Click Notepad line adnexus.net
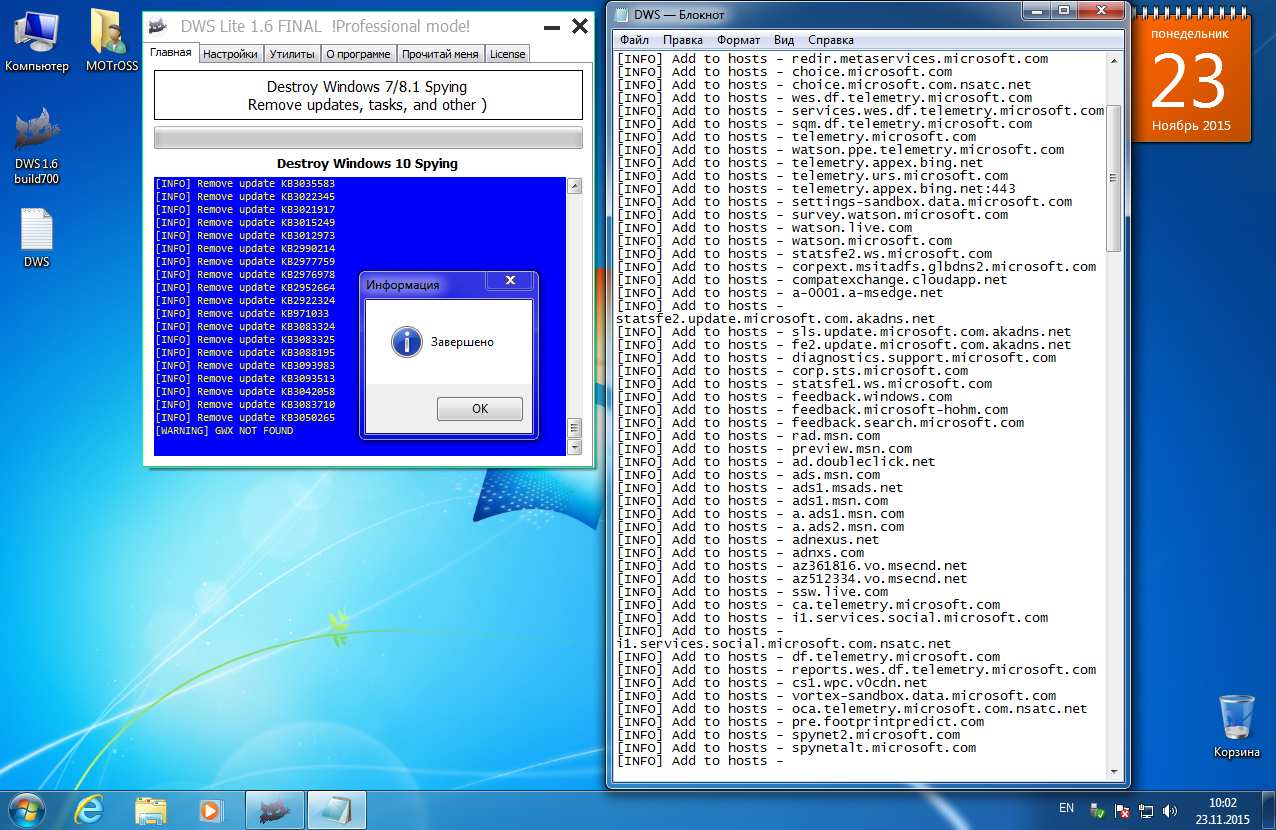Image resolution: width=1276 pixels, height=830 pixels. pos(748,540)
